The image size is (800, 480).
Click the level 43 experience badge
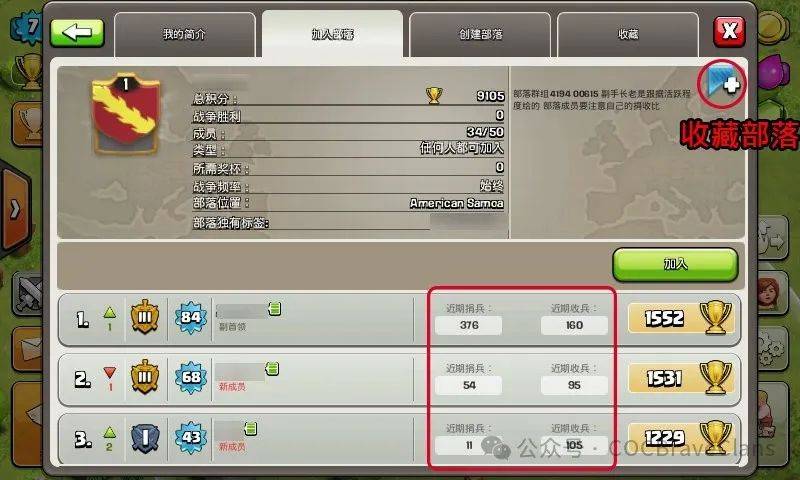[x=191, y=437]
